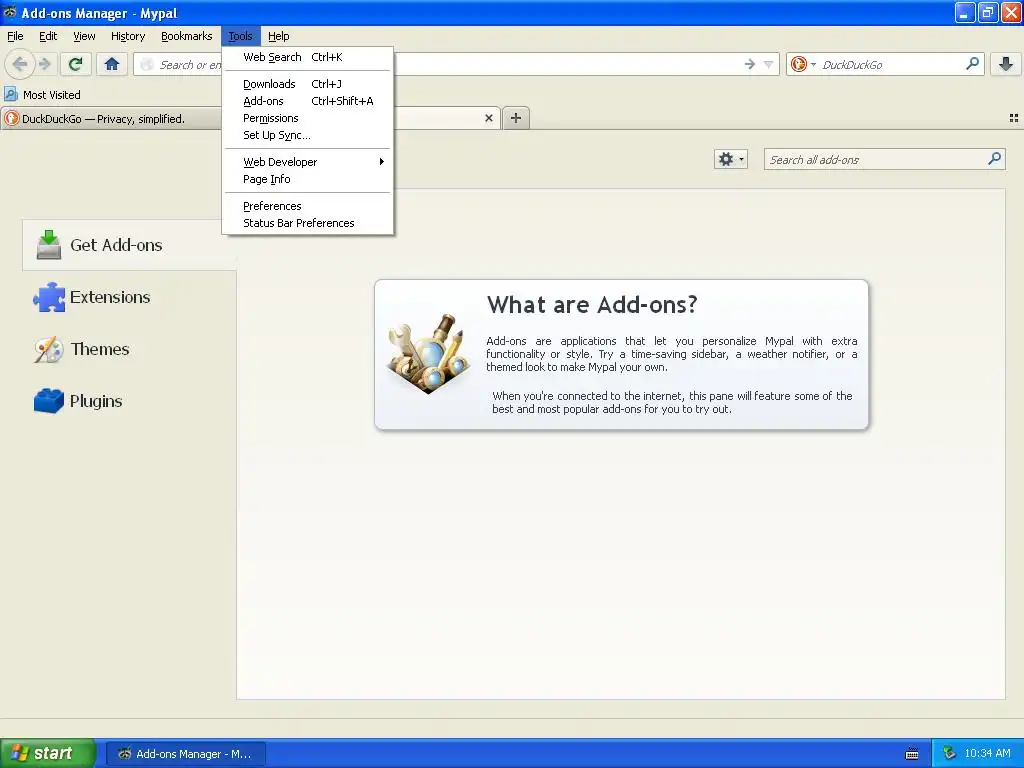Choose Downloads from Tools menu
The image size is (1024, 768).
click(308, 84)
